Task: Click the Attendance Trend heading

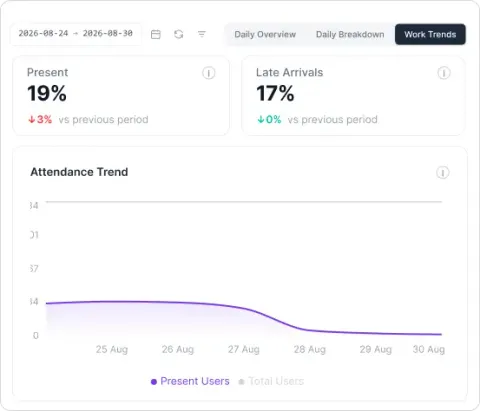Action: click(79, 172)
